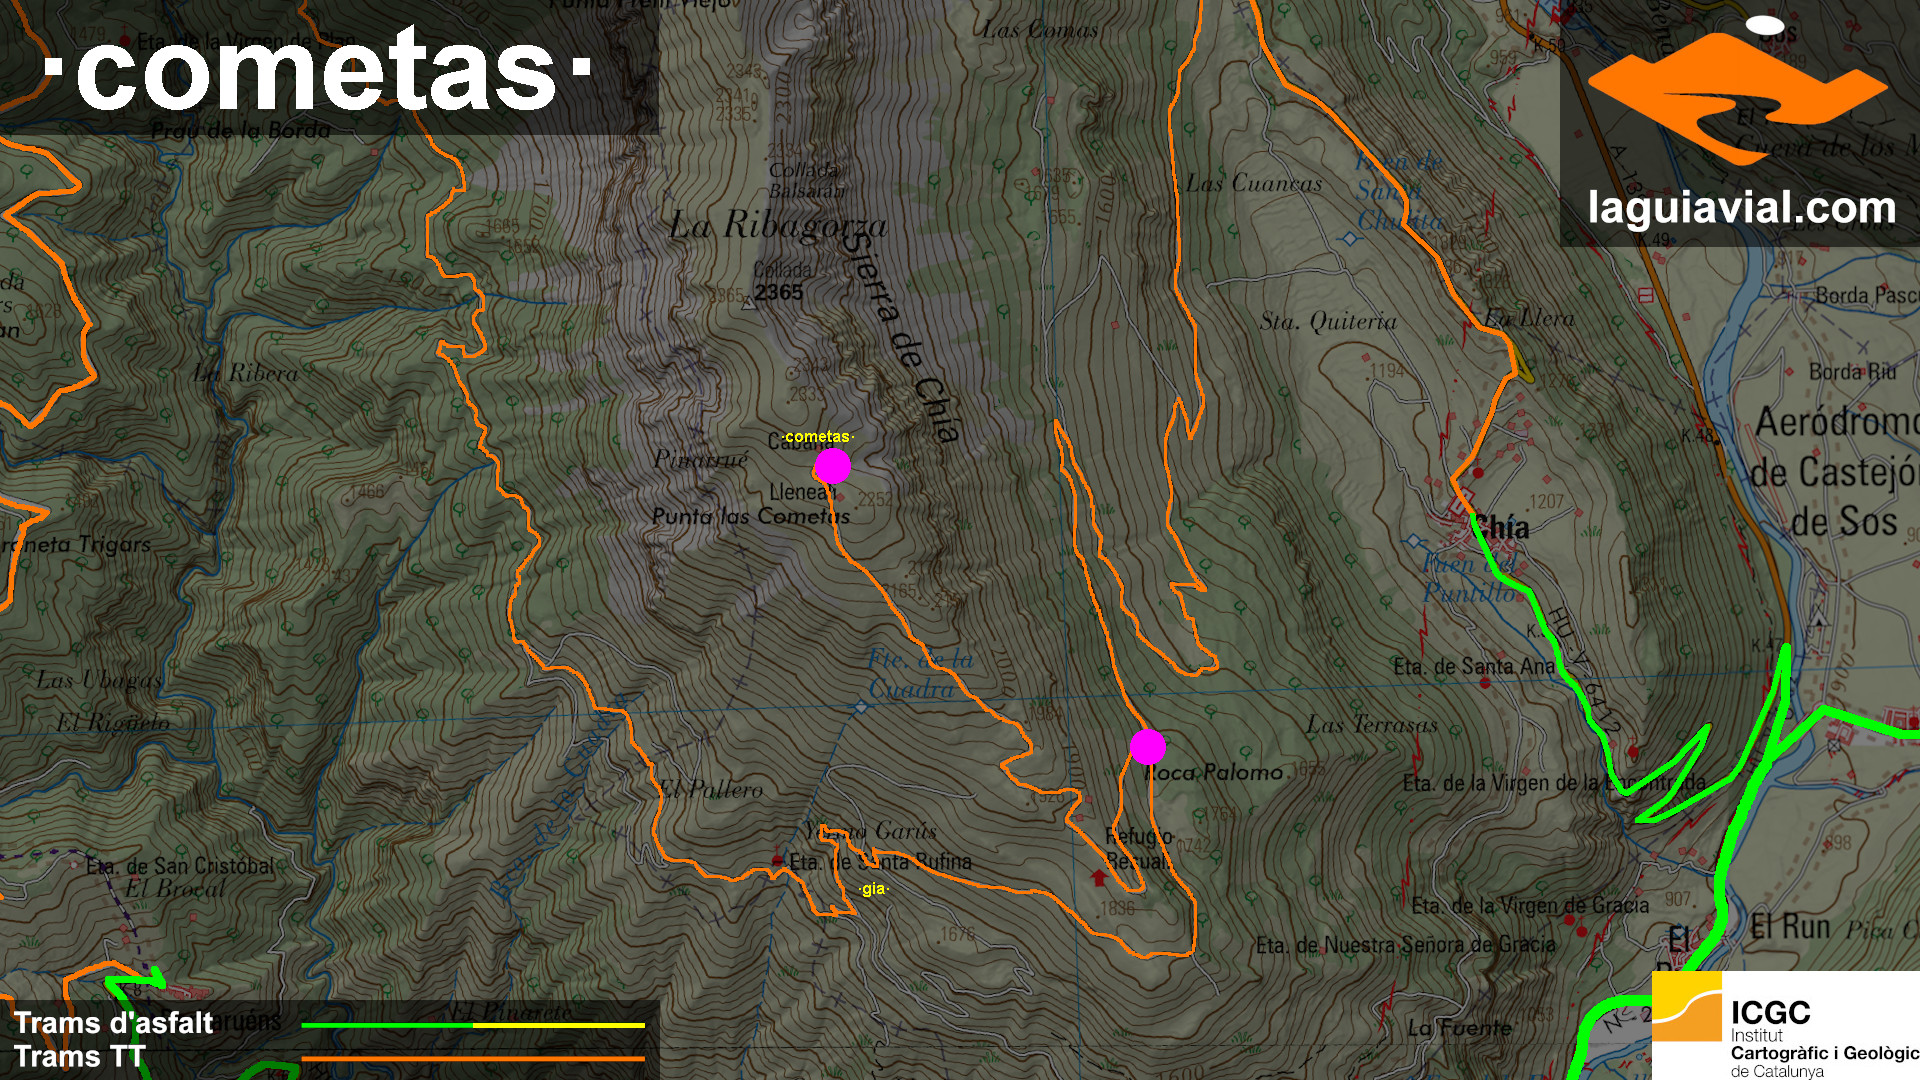Click the Institut Cartogràfic i Geològic text
The width and height of the screenshot is (1920, 1080).
pyautogui.click(x=1824, y=1053)
